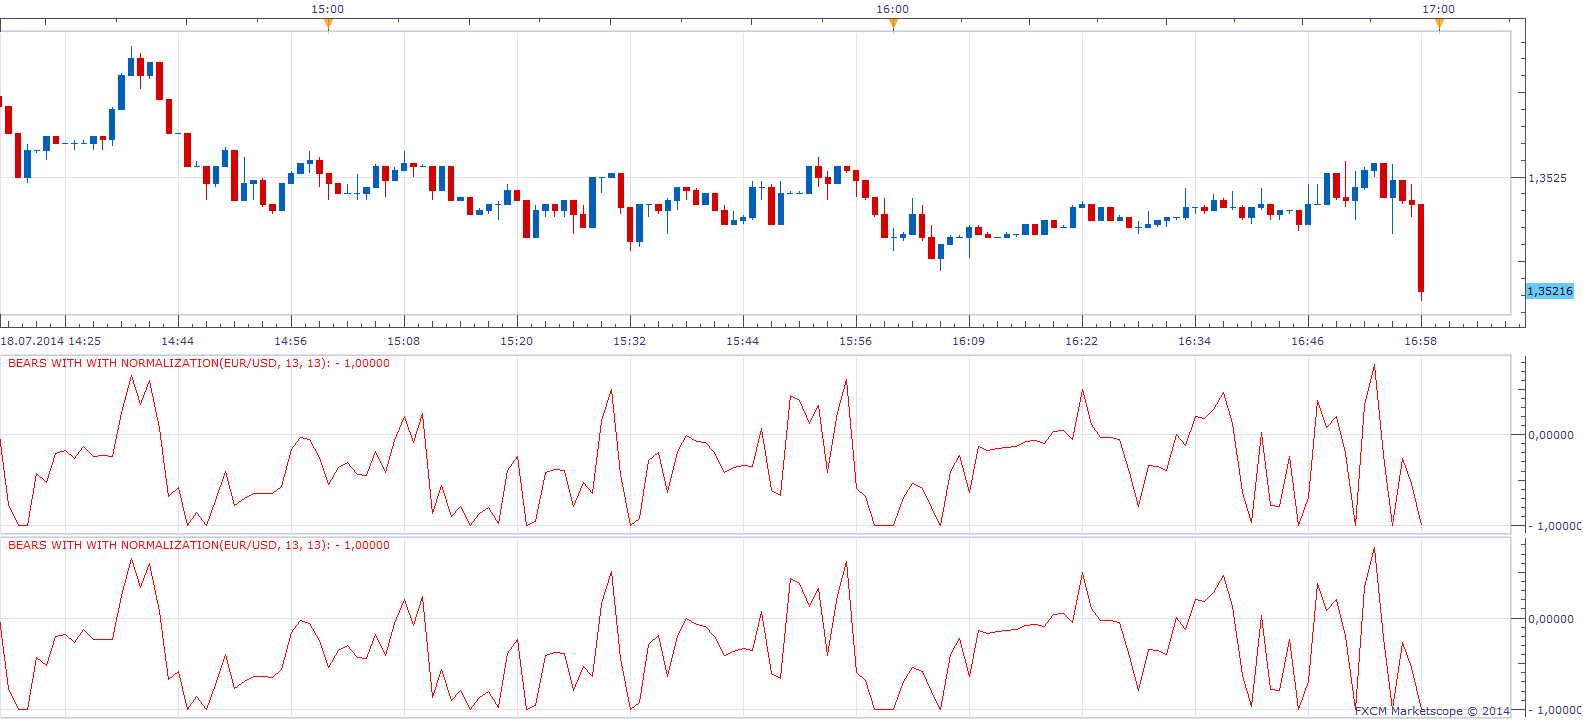Click the 1,3525 price axis label
Image resolution: width=1583 pixels, height=720 pixels.
1547,178
